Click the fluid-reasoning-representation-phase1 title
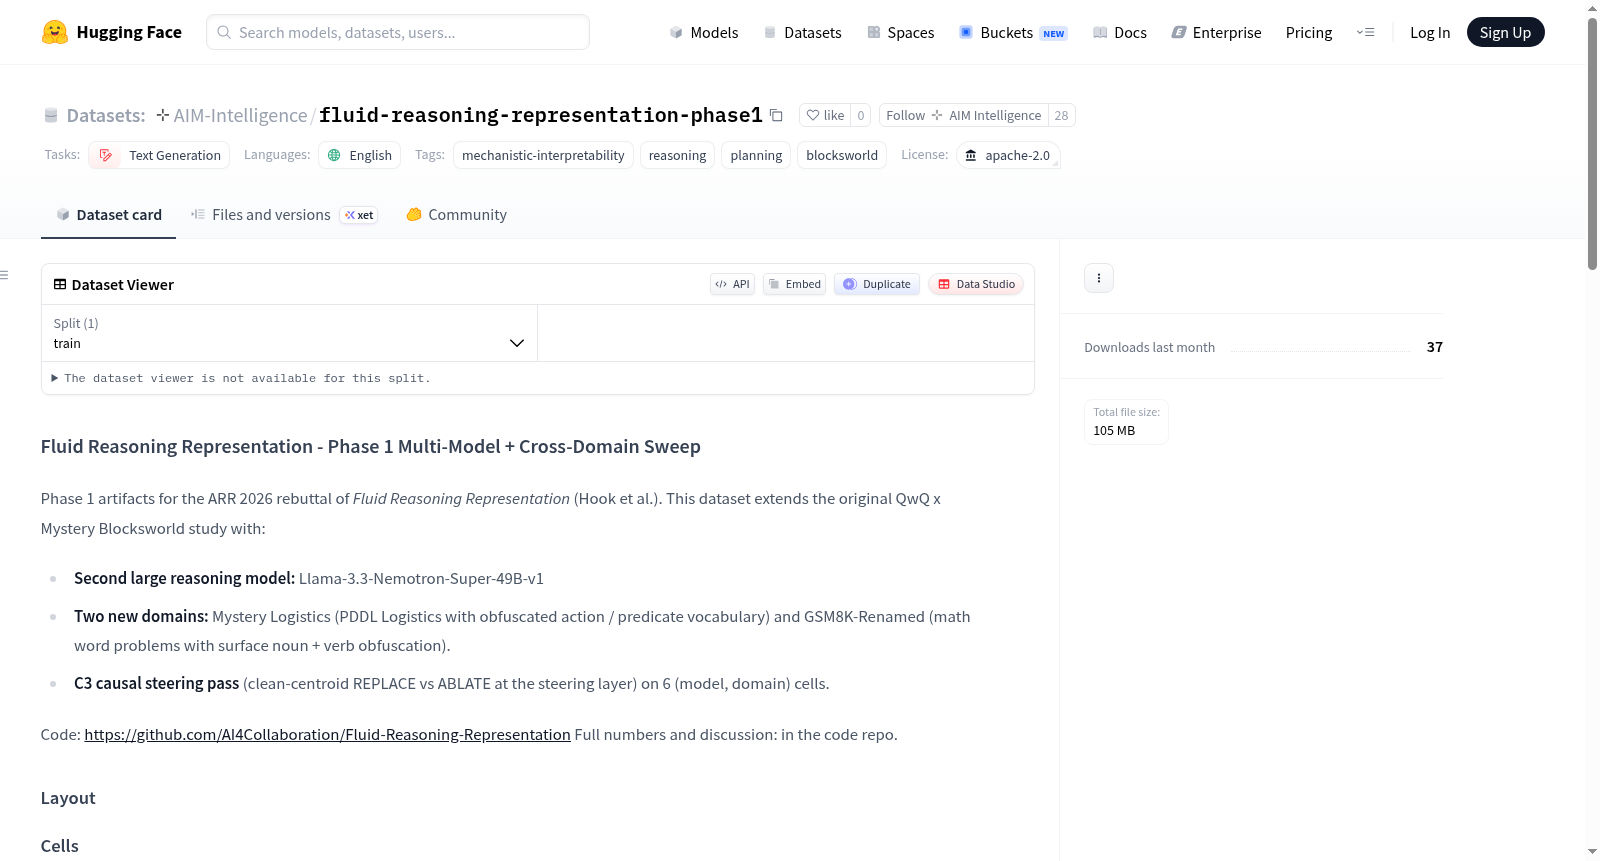 (x=541, y=115)
